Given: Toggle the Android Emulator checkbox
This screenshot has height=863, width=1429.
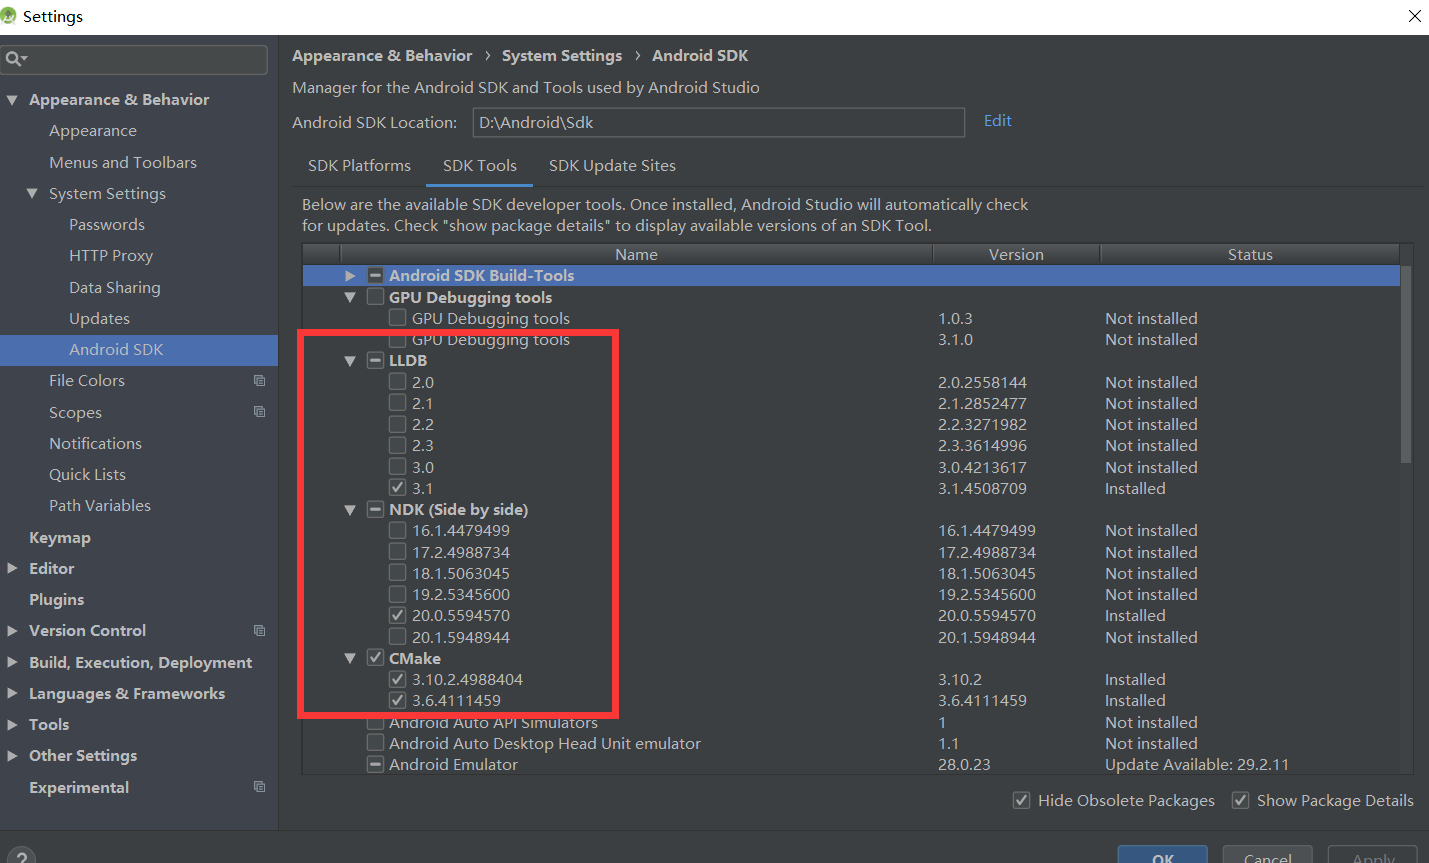Looking at the screenshot, I should 376,764.
